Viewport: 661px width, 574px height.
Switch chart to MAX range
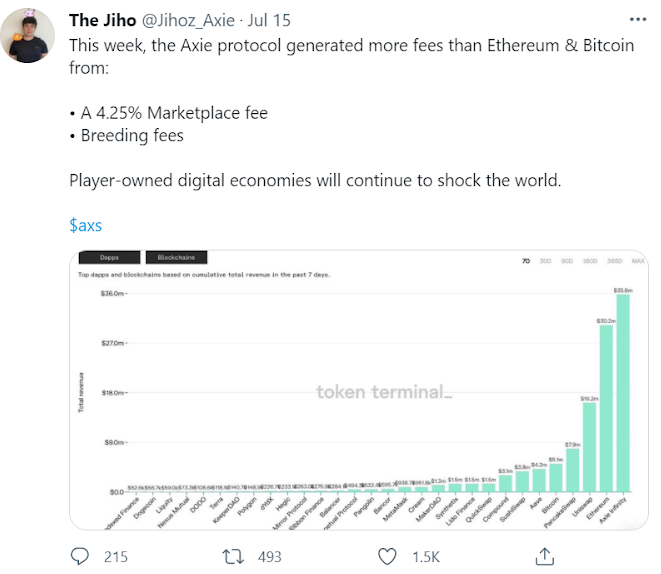pos(638,261)
